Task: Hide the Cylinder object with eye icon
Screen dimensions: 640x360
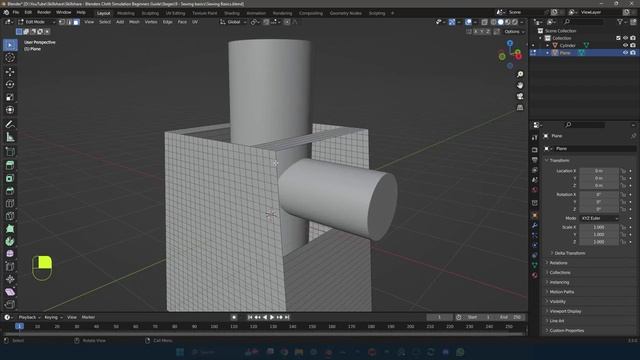Action: click(x=625, y=45)
